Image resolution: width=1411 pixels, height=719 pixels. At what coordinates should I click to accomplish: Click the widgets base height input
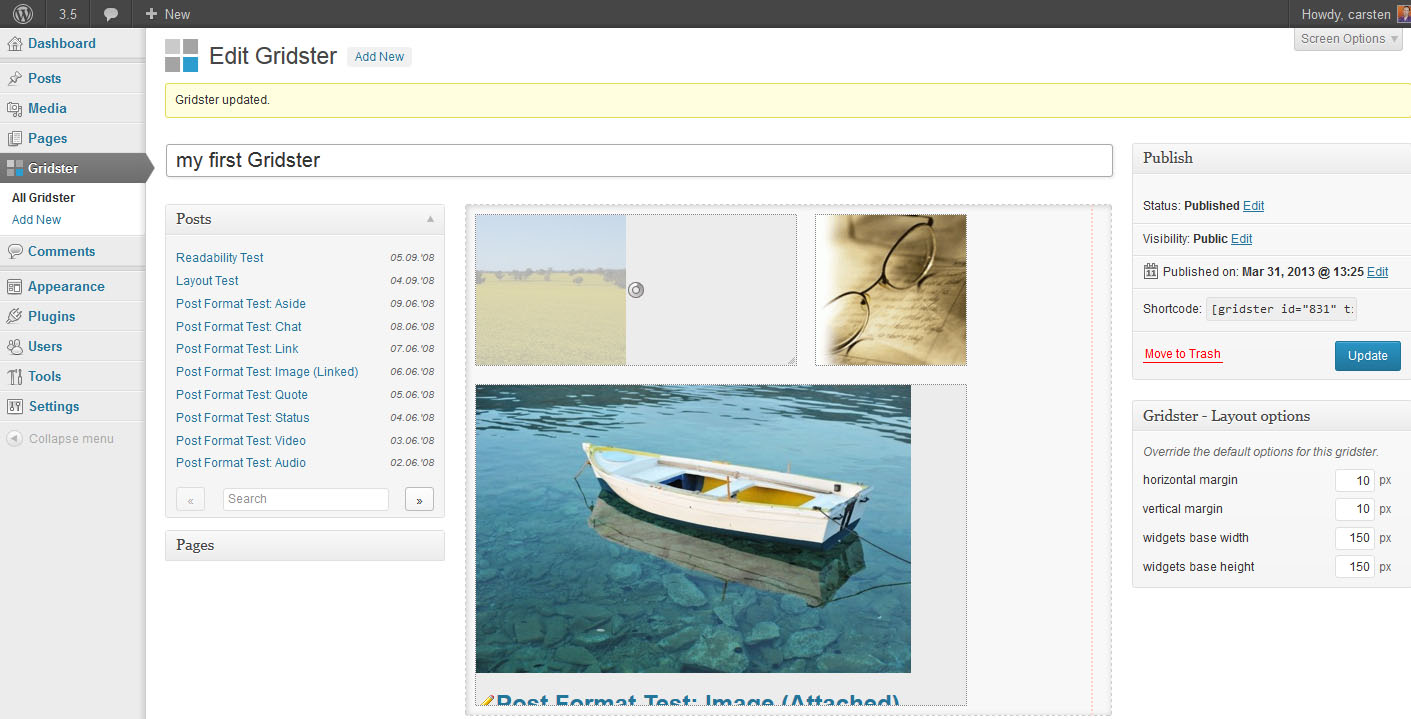1355,568
